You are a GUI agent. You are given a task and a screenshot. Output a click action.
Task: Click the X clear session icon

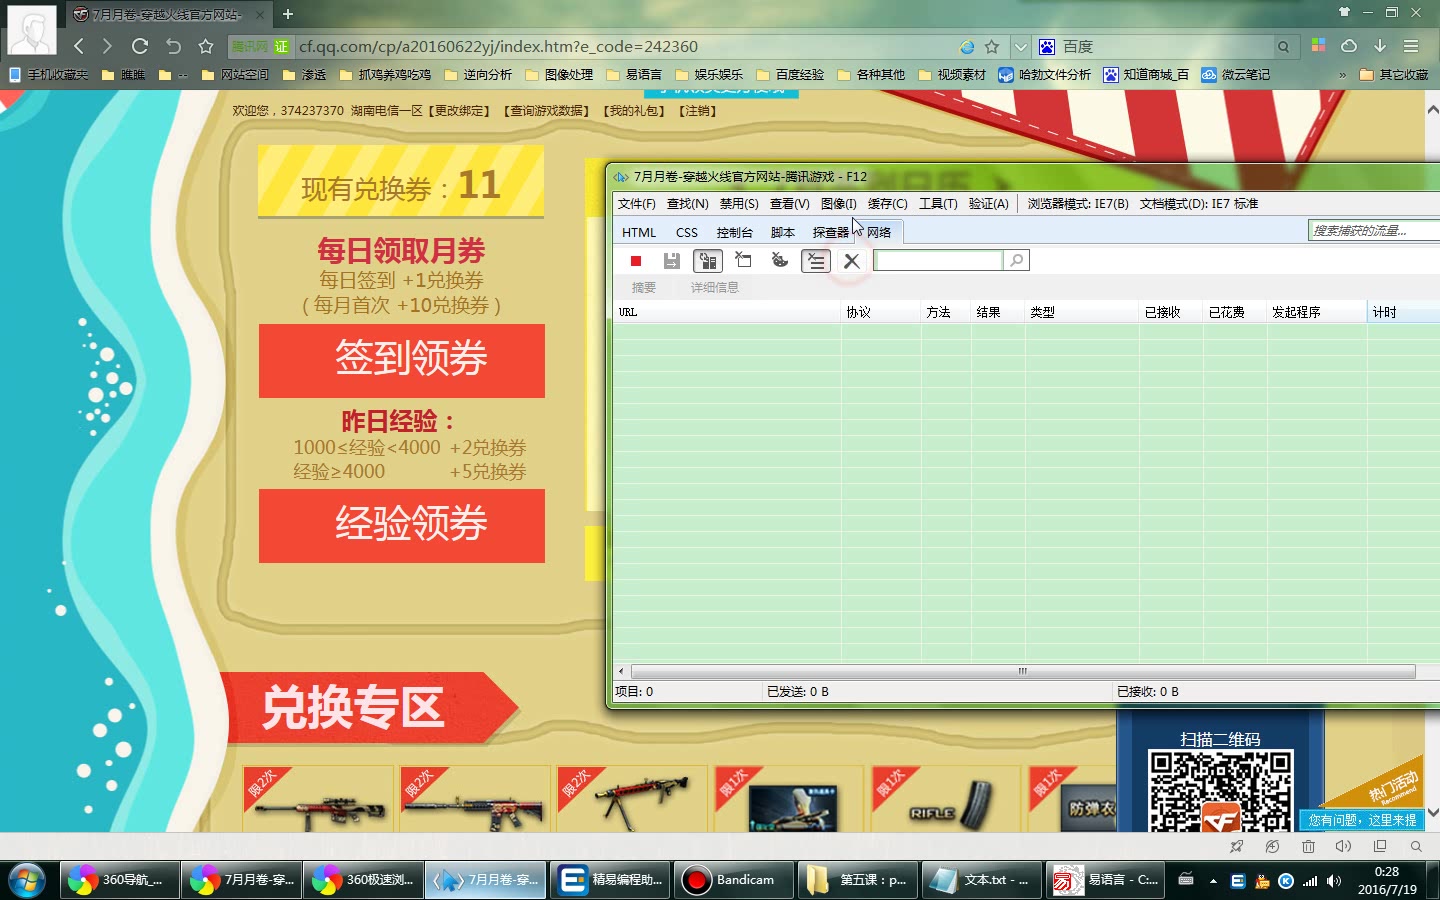click(x=852, y=261)
